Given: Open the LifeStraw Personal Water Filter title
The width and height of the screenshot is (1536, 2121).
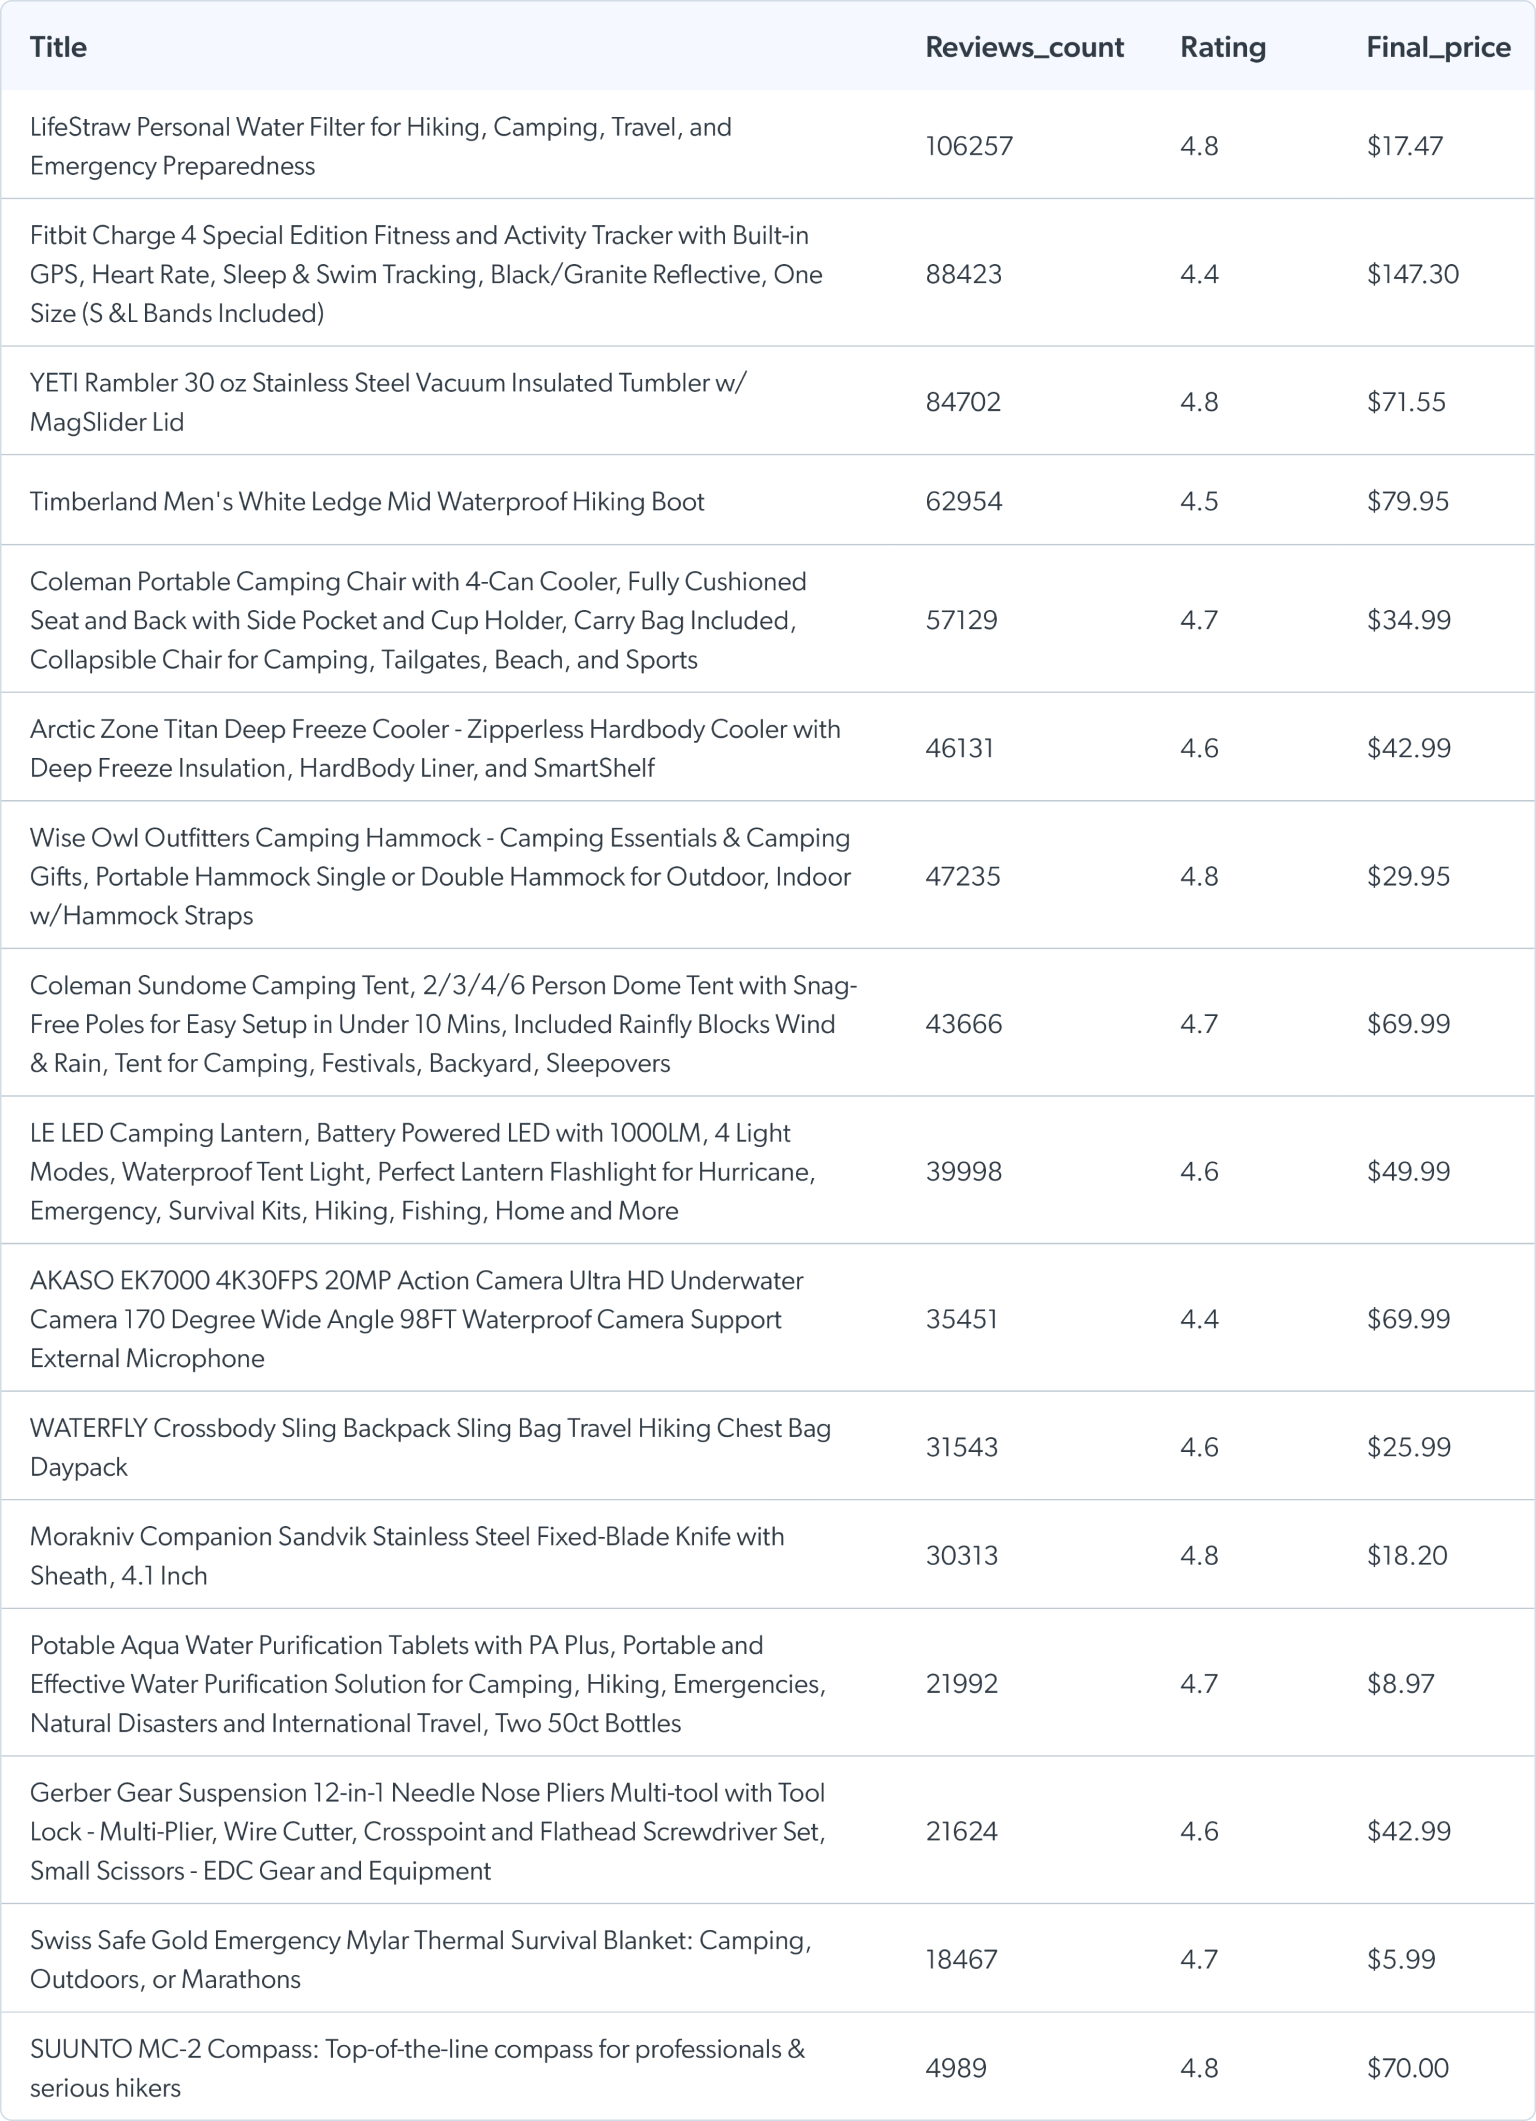Looking at the screenshot, I should pyautogui.click(x=380, y=146).
